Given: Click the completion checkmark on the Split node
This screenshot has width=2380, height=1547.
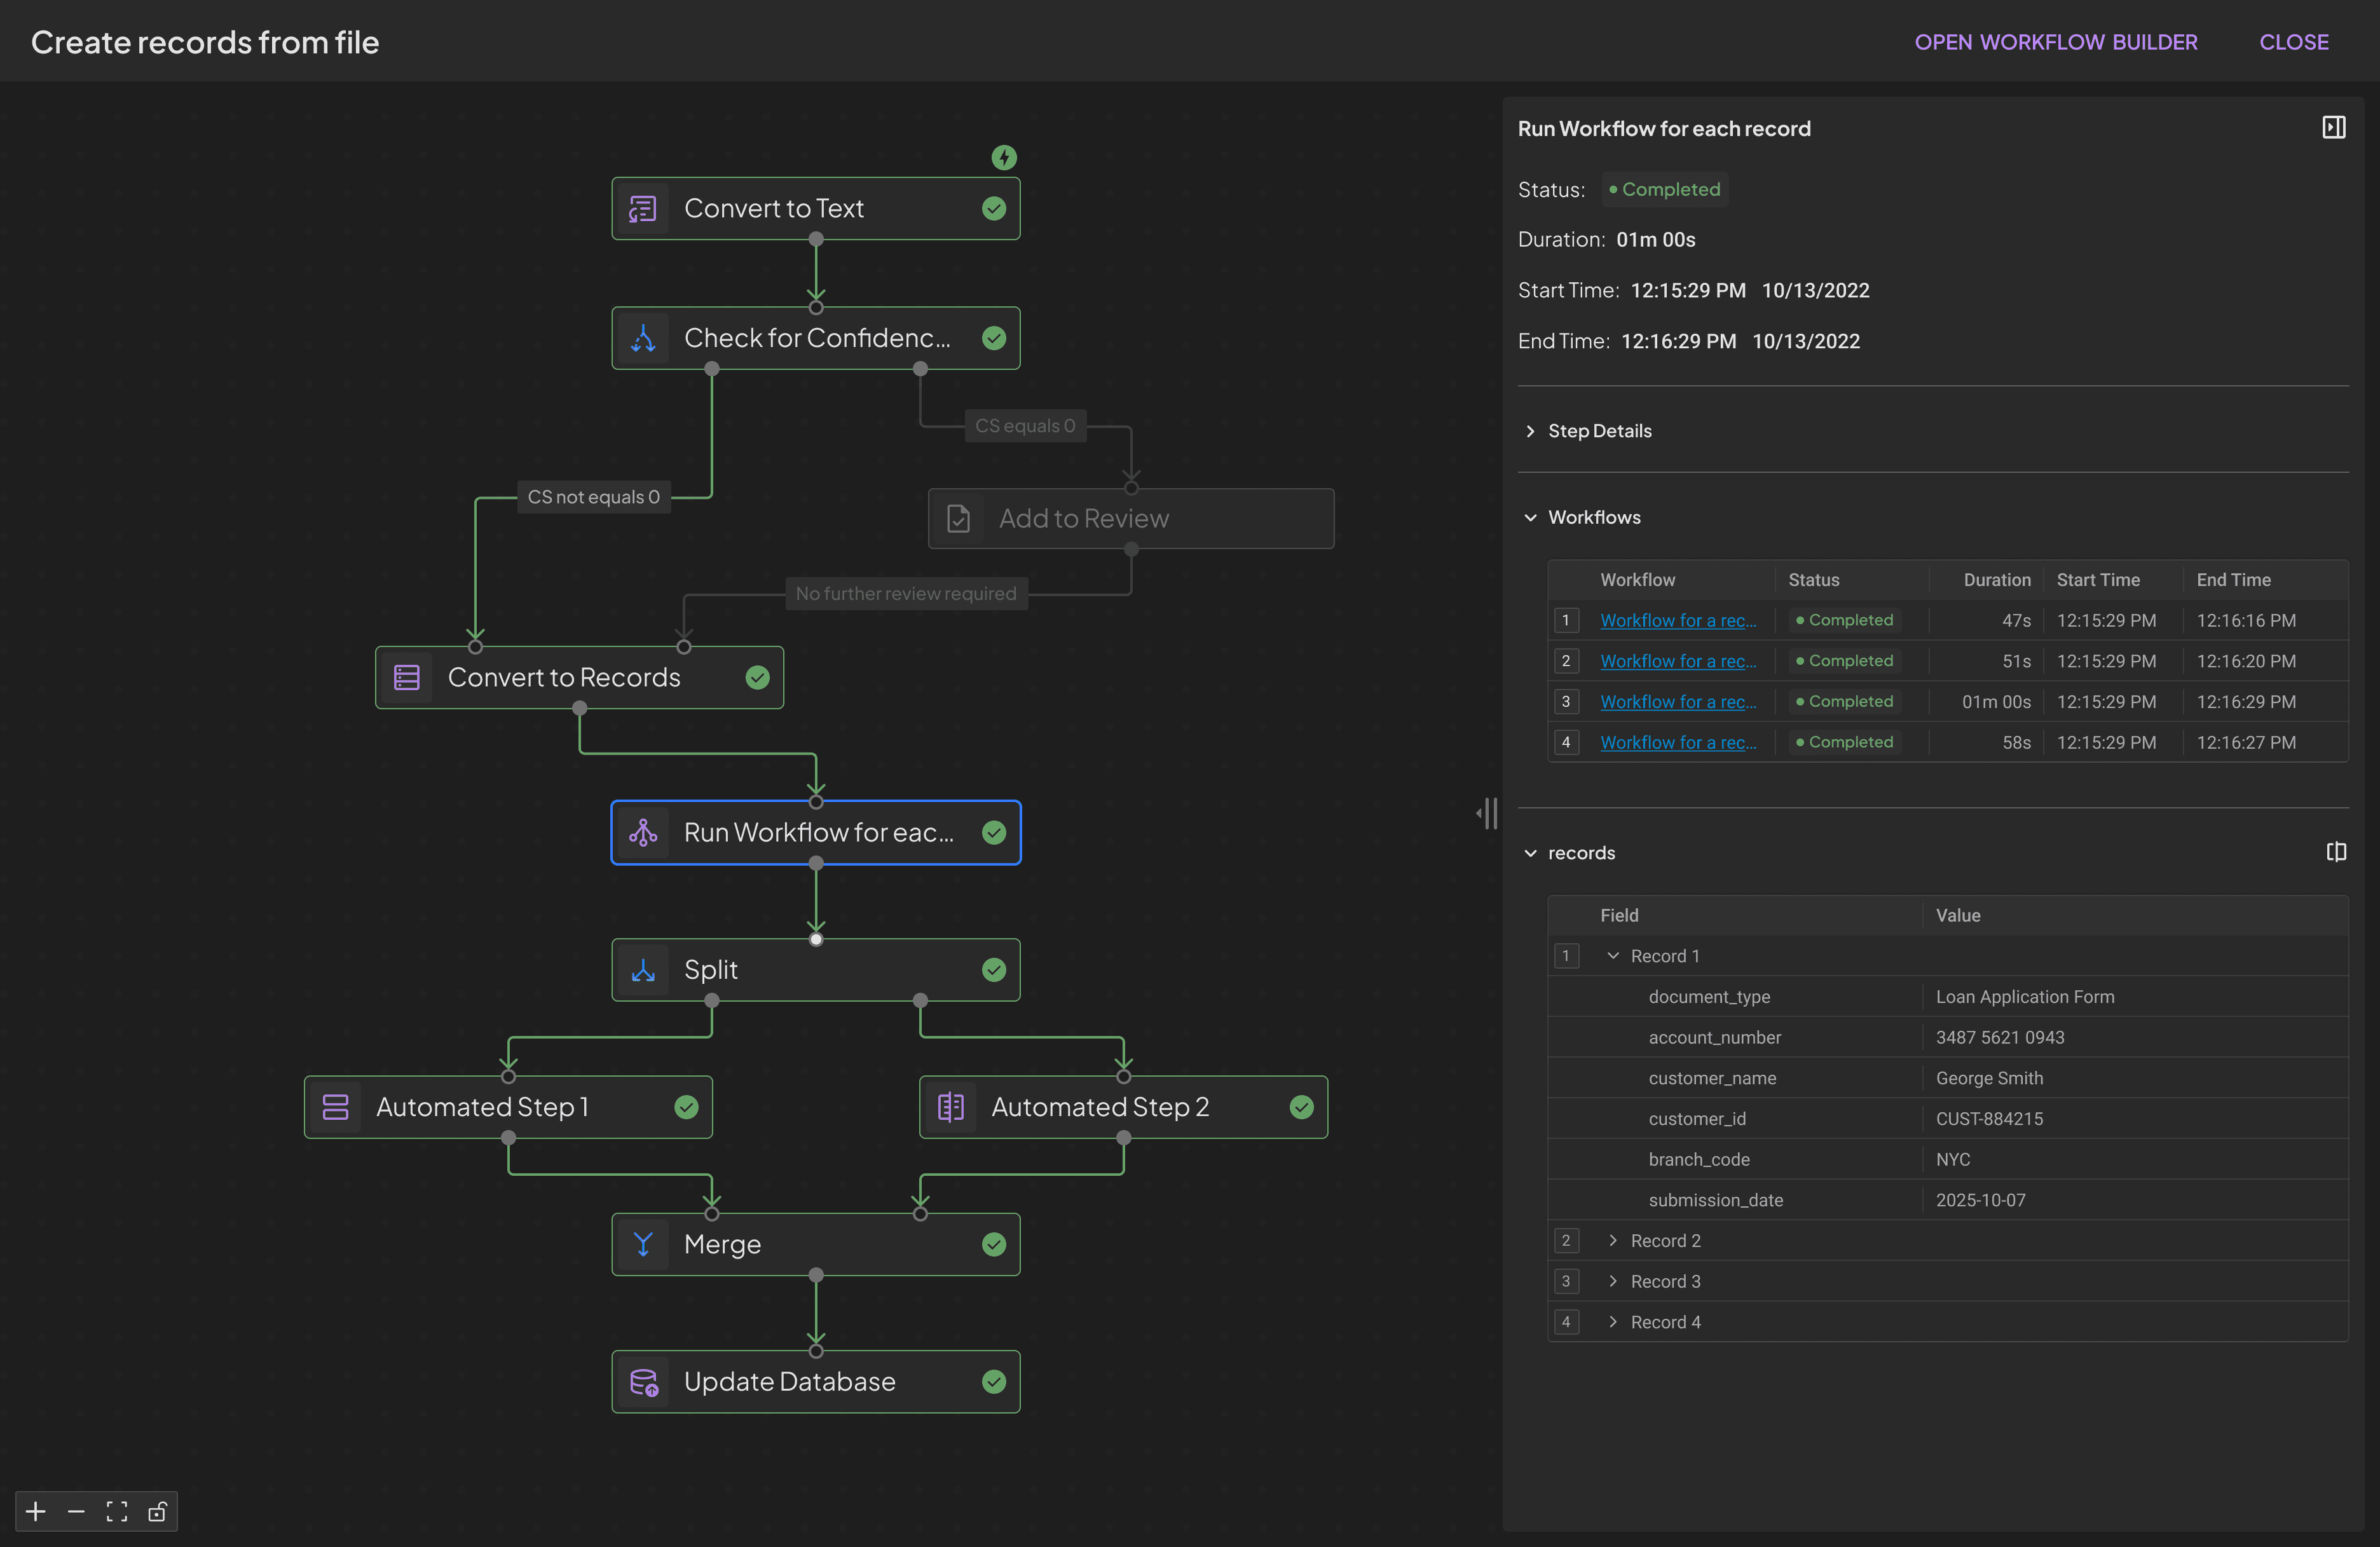Looking at the screenshot, I should (x=993, y=969).
